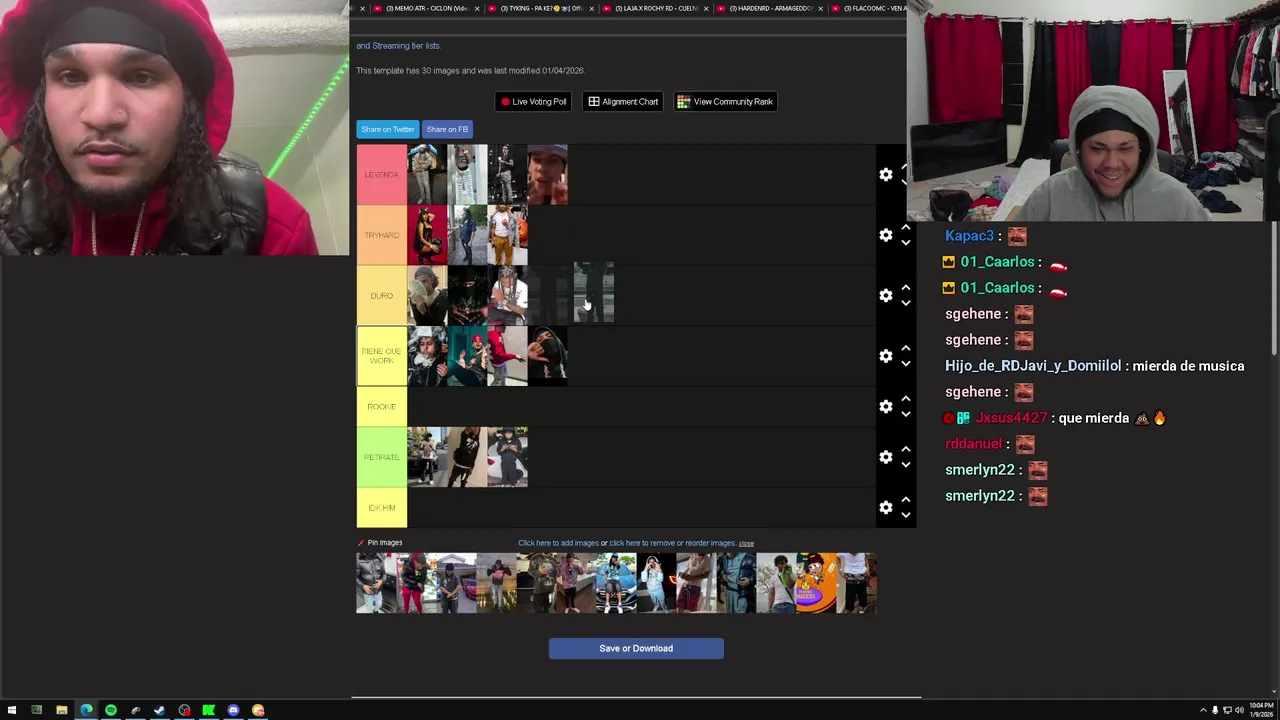Image resolution: width=1280 pixels, height=720 pixels.
Task: Open Windows Start menu
Action: (x=12, y=710)
